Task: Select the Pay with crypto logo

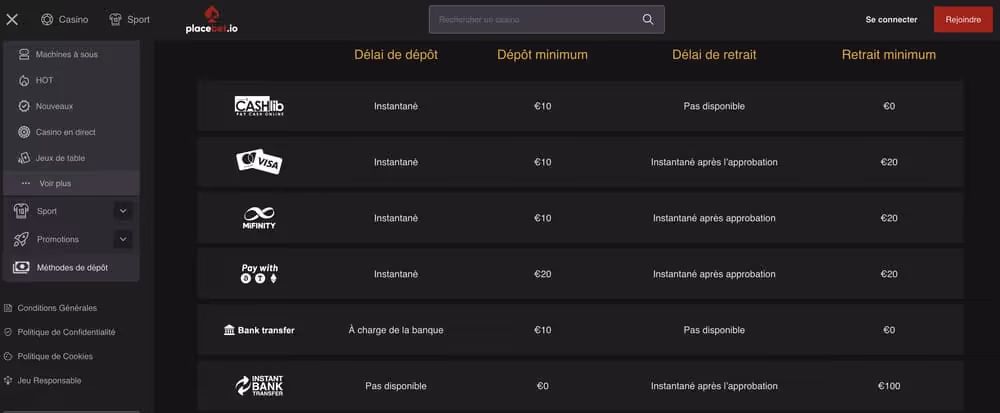Action: (x=259, y=274)
